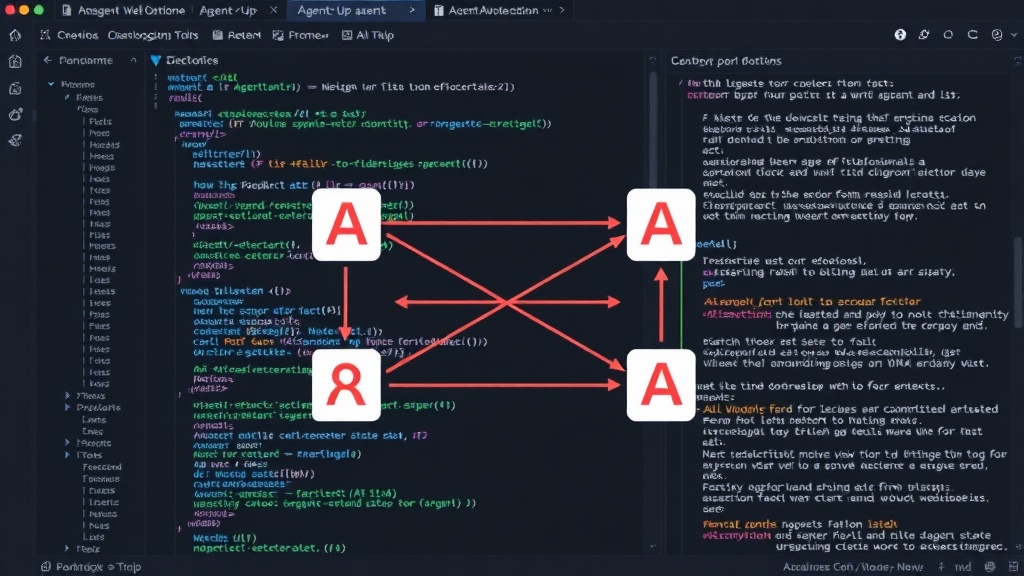The width and height of the screenshot is (1024, 576).
Task: Expand the Fbeeks folder arrow
Action: coord(67,396)
